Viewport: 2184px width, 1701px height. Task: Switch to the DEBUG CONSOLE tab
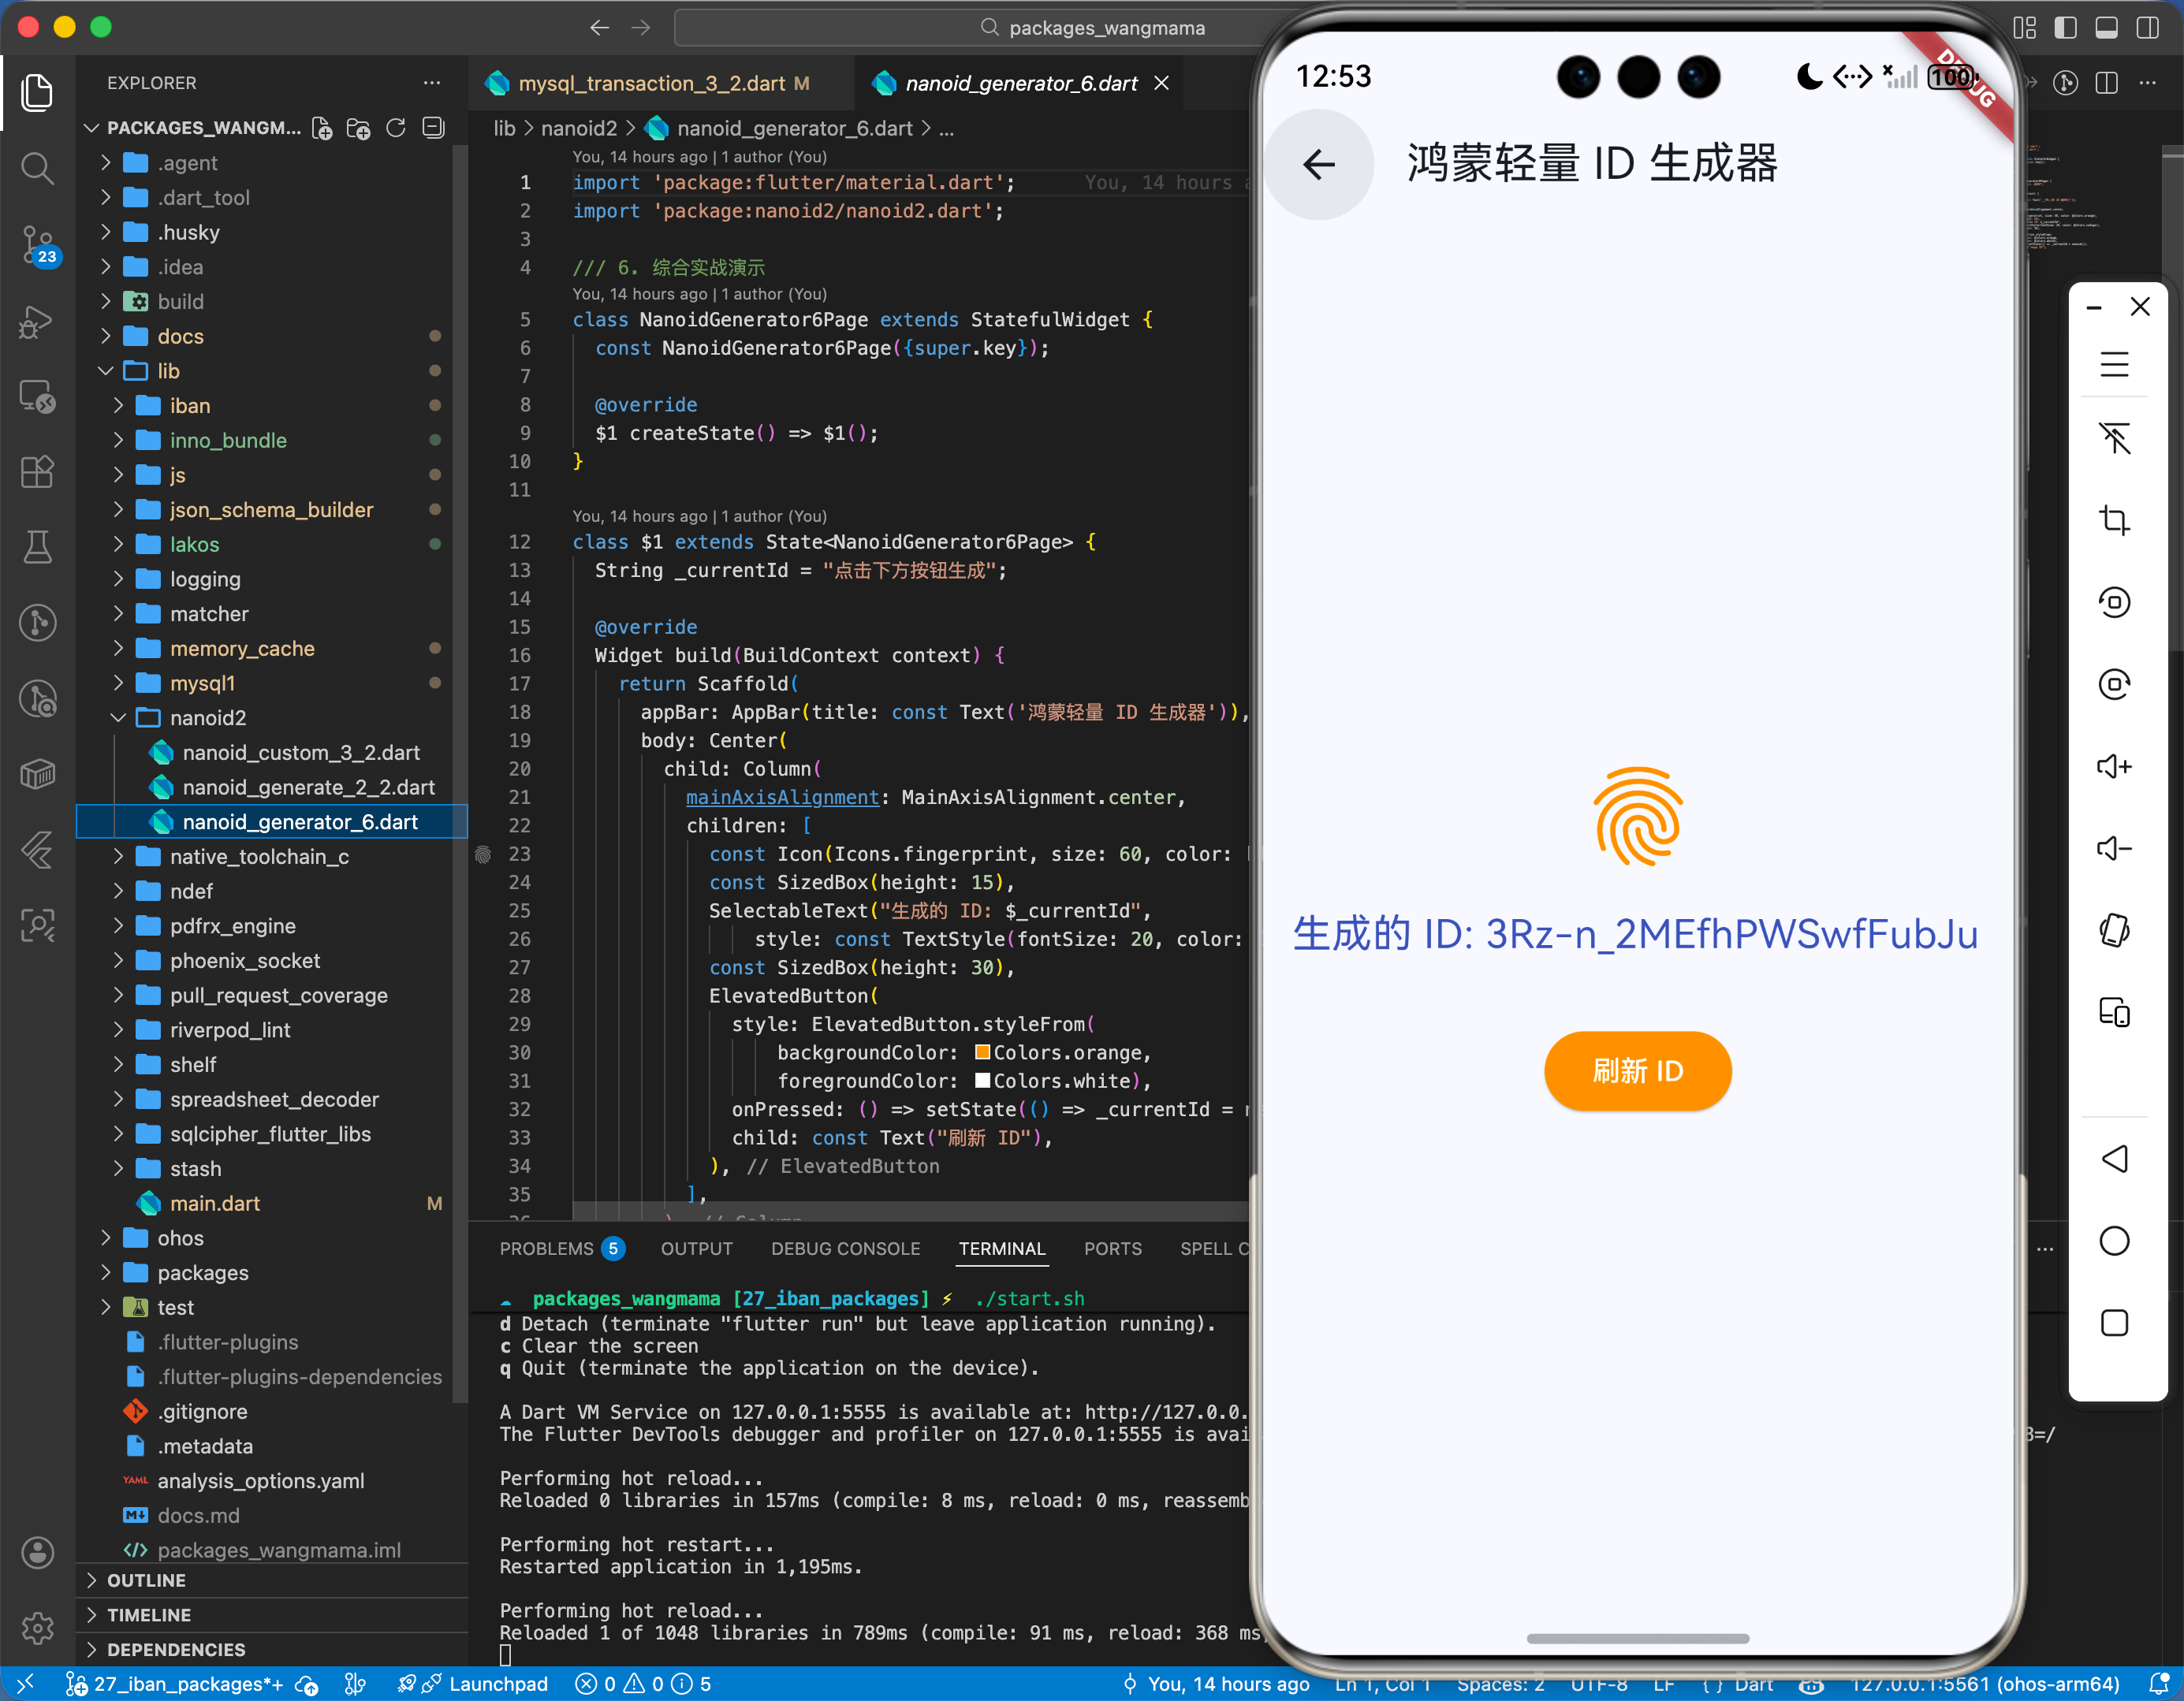tap(845, 1248)
